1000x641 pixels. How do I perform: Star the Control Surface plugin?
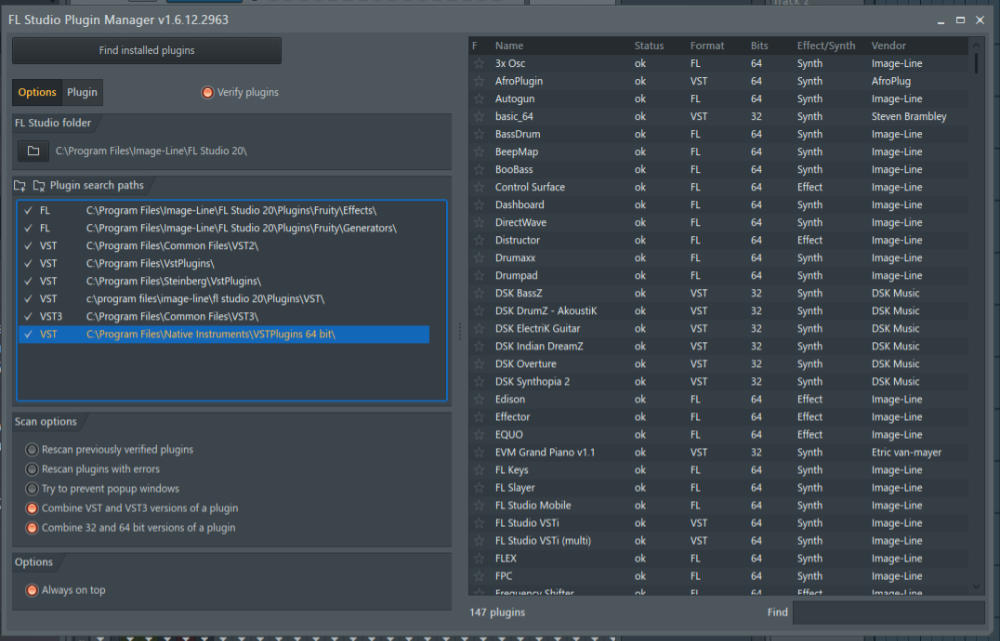(x=478, y=187)
